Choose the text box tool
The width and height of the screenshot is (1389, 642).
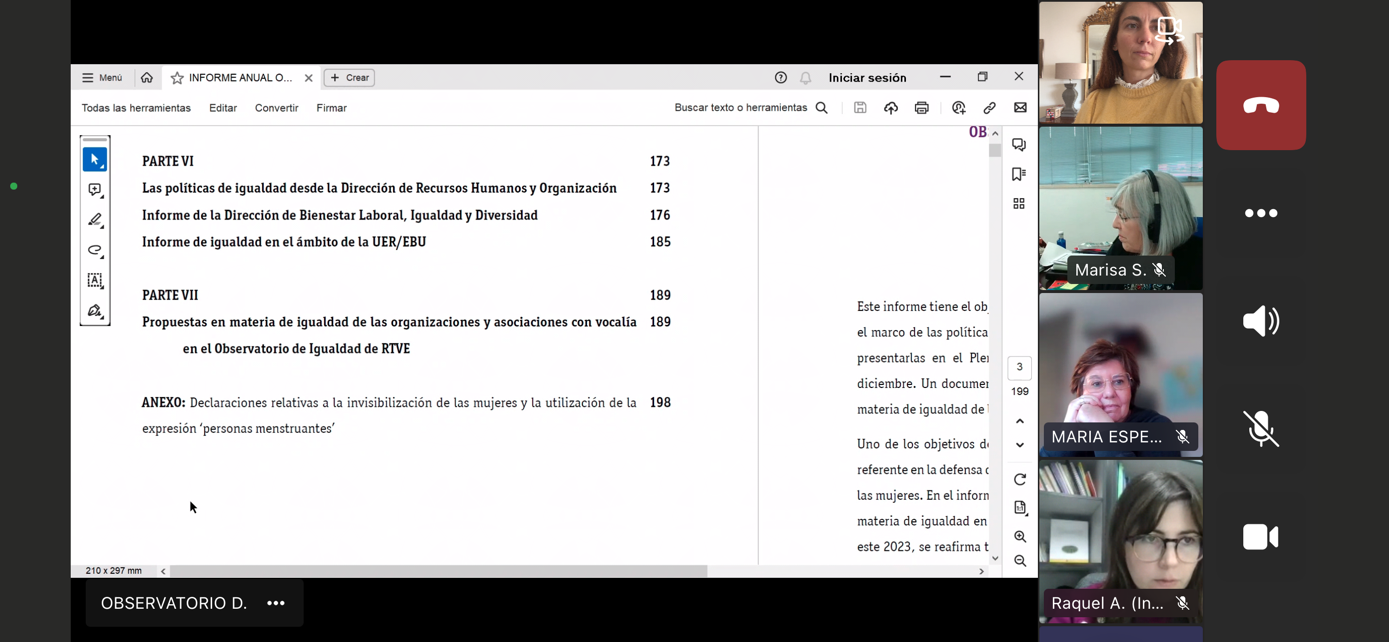pos(95,280)
